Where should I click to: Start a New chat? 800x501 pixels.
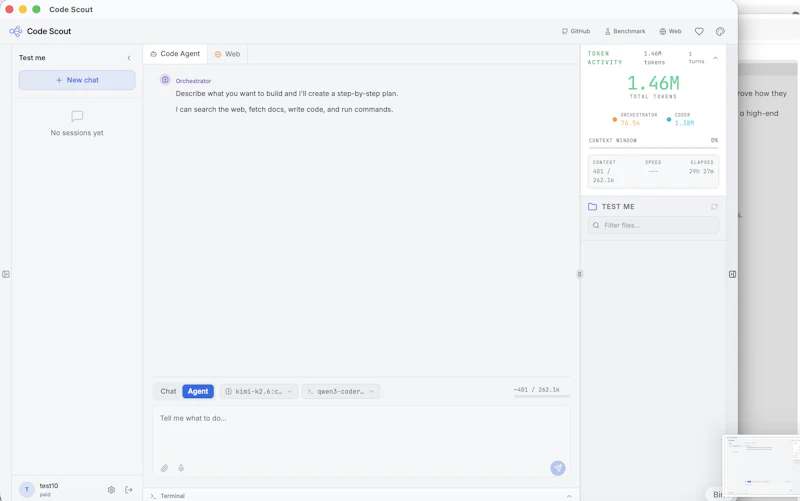(x=77, y=80)
